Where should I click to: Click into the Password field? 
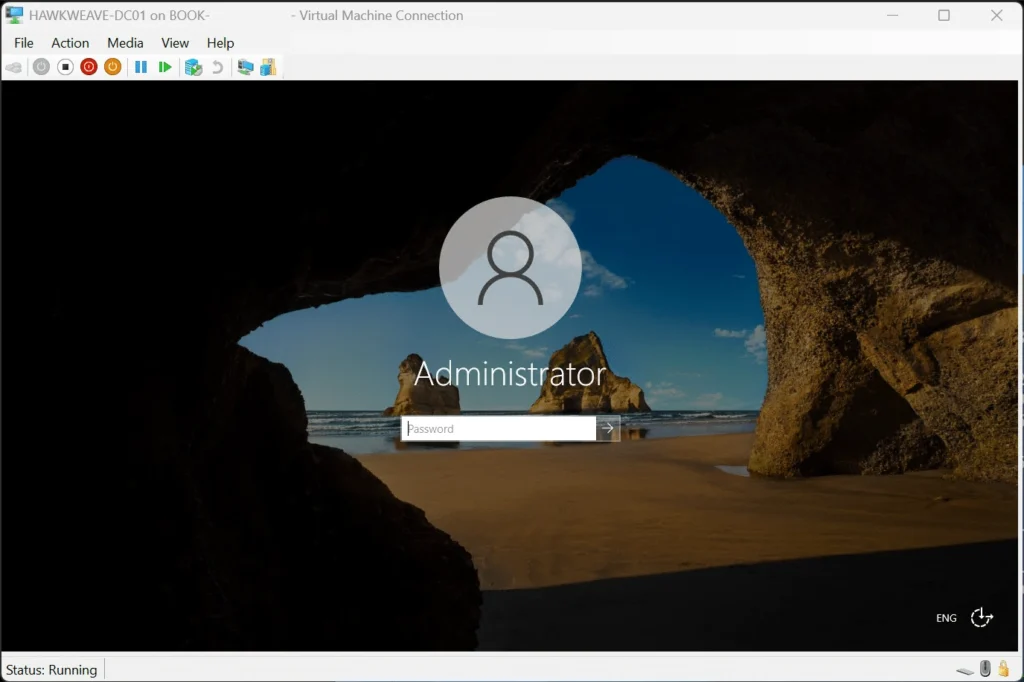498,429
